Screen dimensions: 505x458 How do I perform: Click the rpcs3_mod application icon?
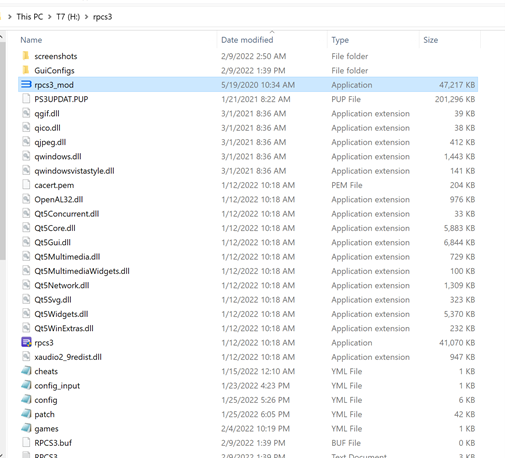point(26,84)
